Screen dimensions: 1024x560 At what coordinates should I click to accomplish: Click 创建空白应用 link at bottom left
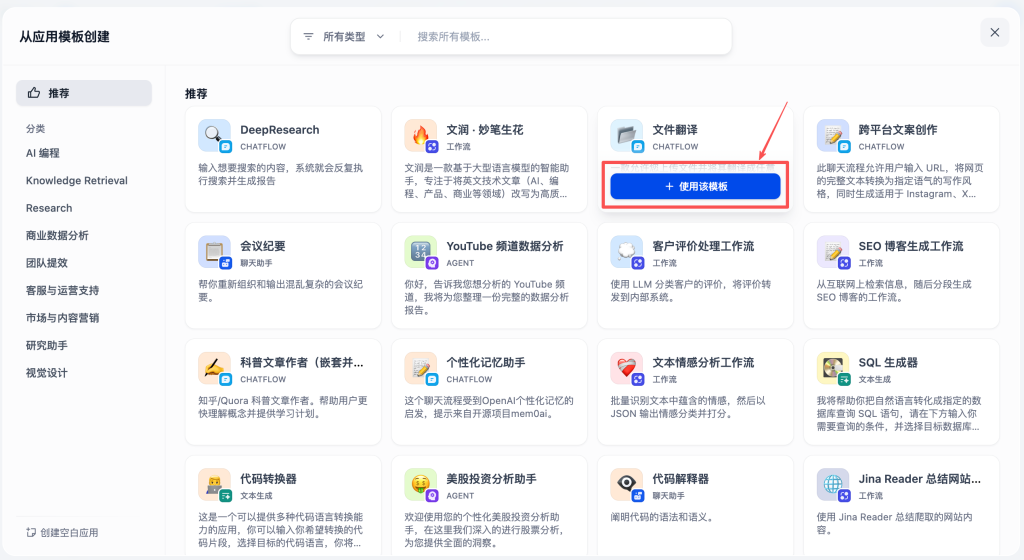coord(62,532)
